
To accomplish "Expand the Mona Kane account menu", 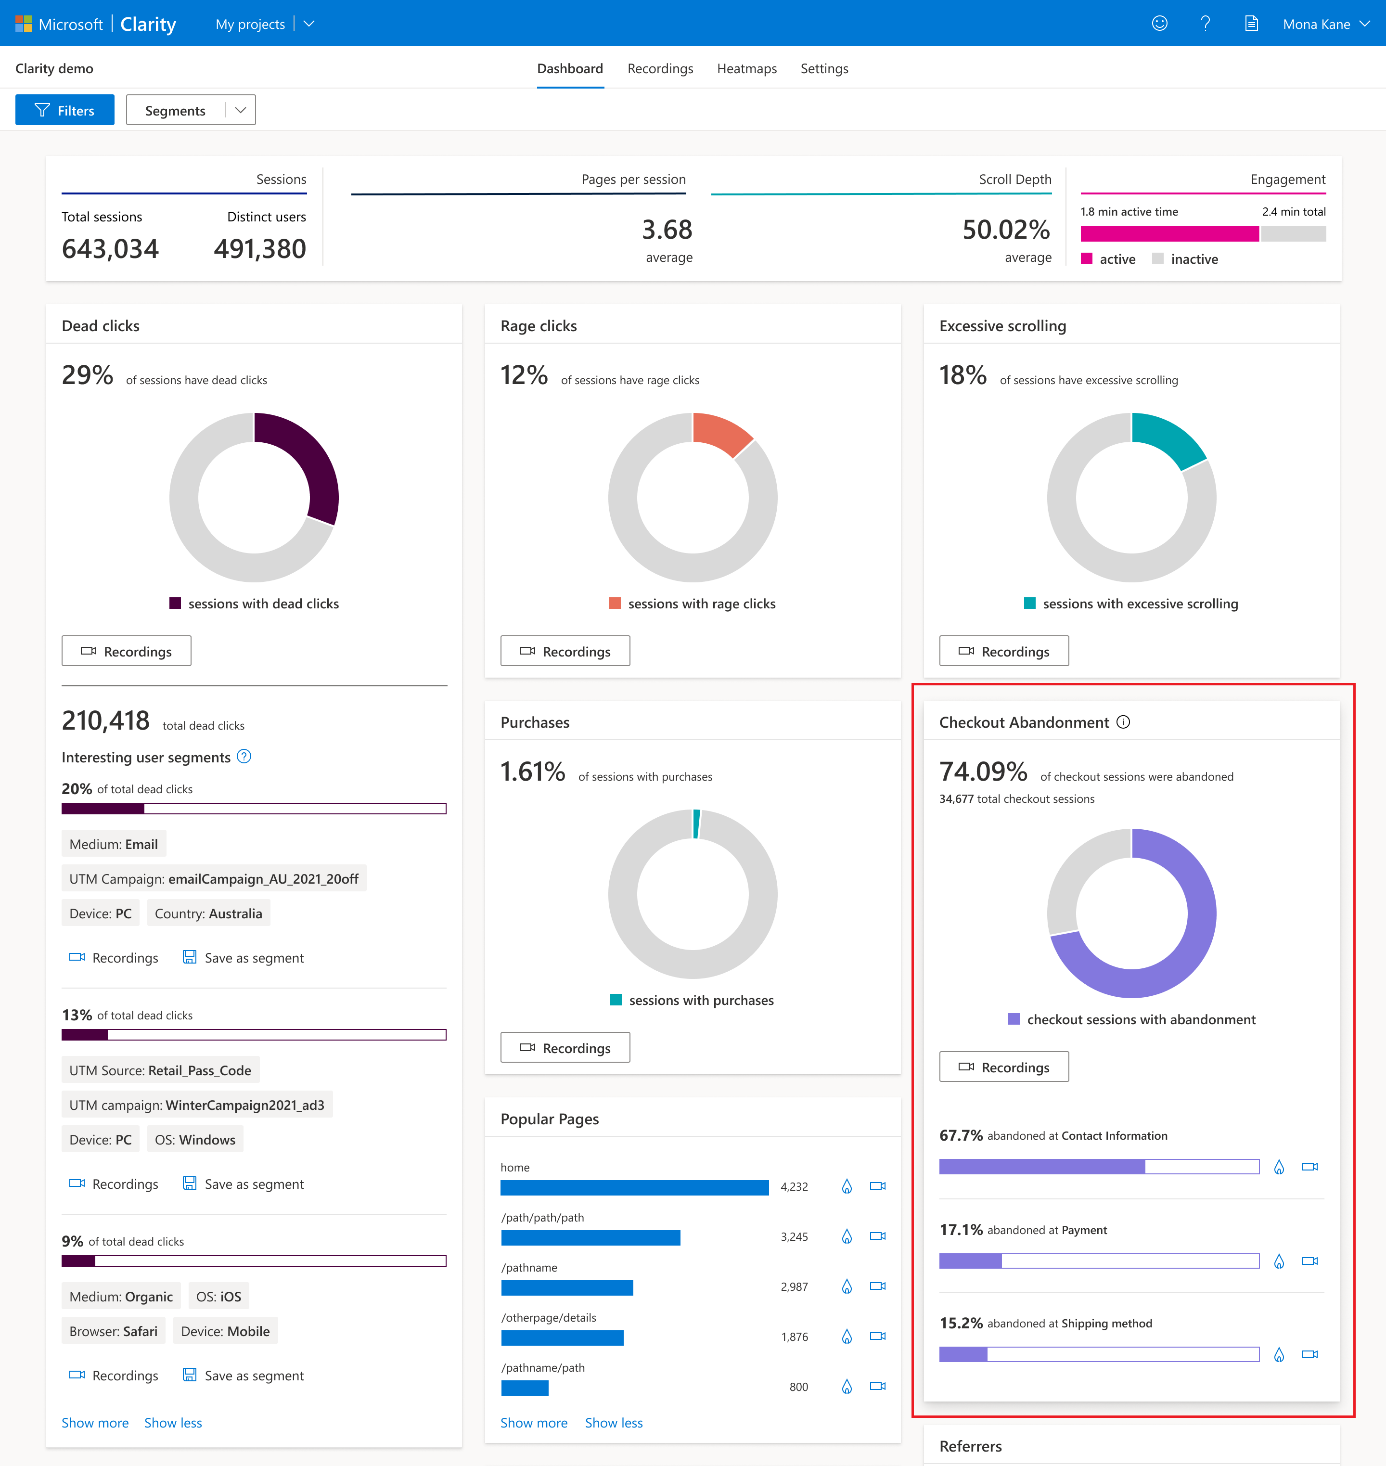I will click(1364, 24).
